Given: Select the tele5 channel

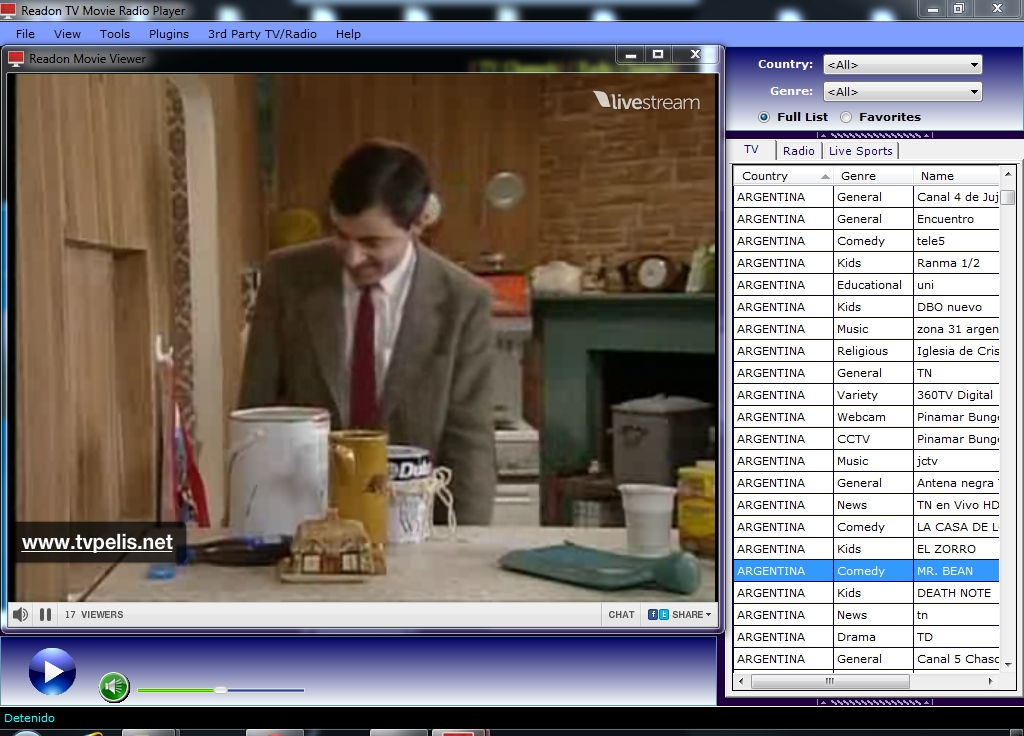Looking at the screenshot, I should point(866,241).
